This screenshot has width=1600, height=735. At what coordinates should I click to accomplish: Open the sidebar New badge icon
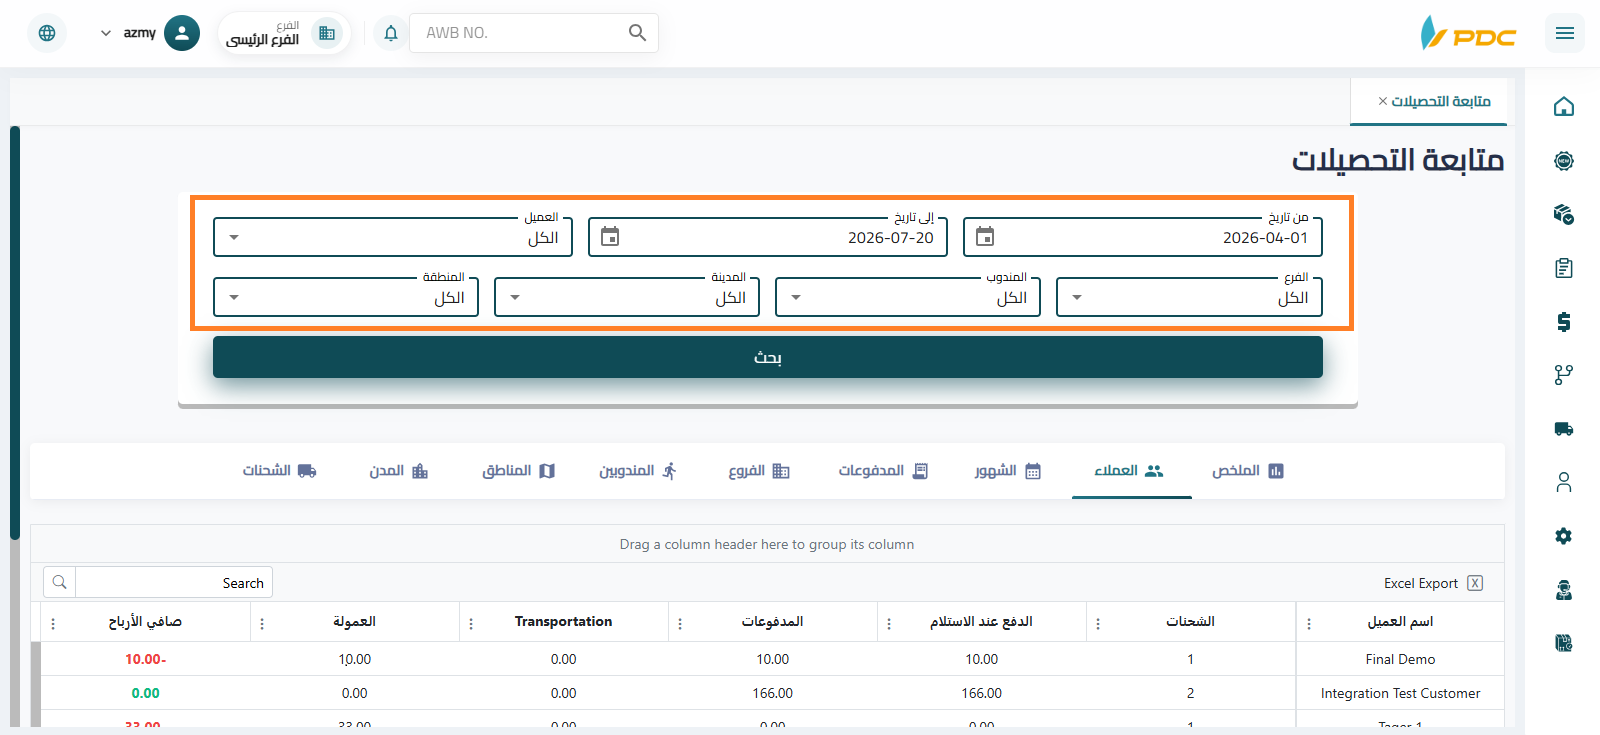(1564, 161)
